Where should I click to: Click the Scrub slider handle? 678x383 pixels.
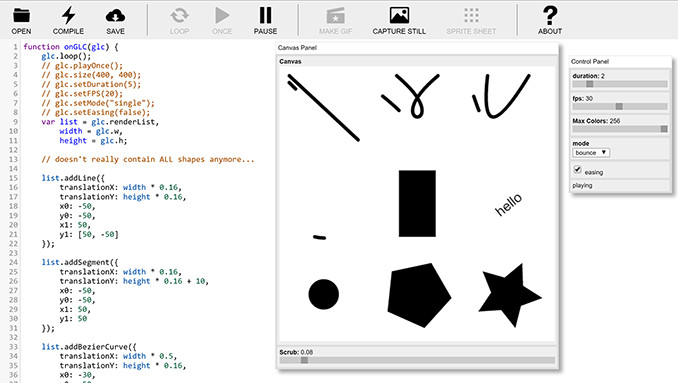[304, 360]
